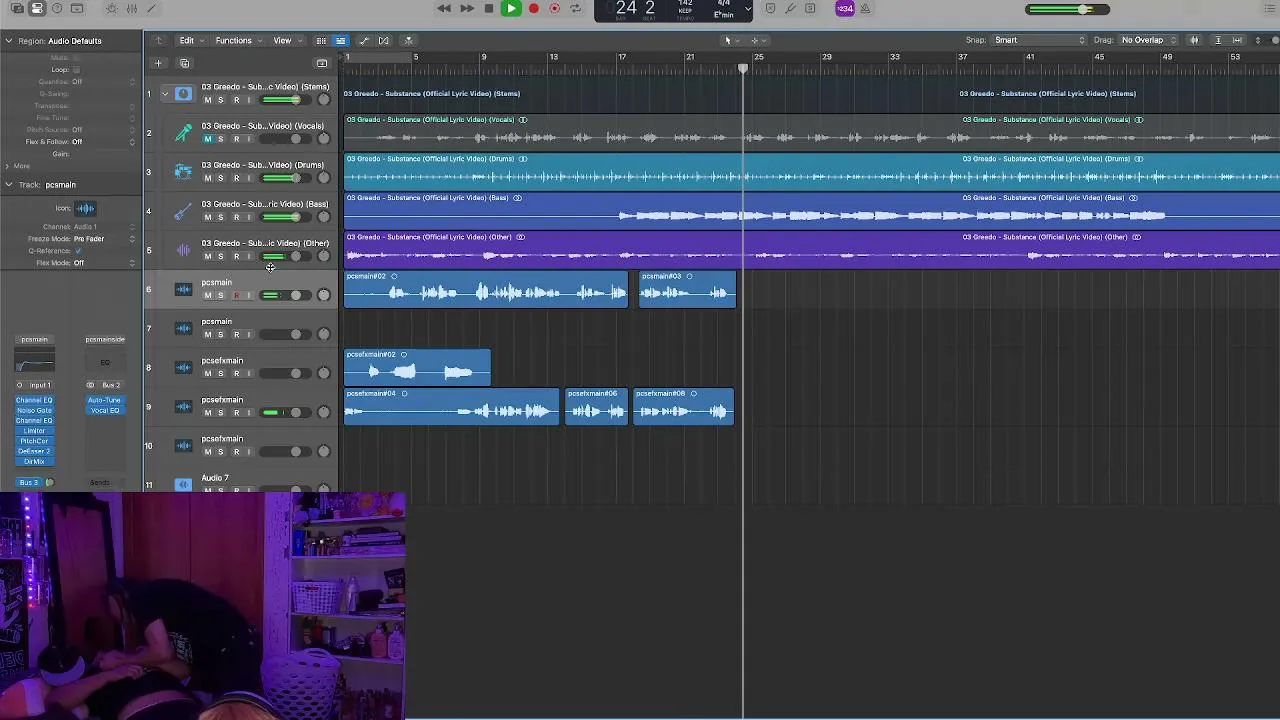1280x720 pixels.
Task: Toggle the region Loop checkbox
Action: (77, 70)
